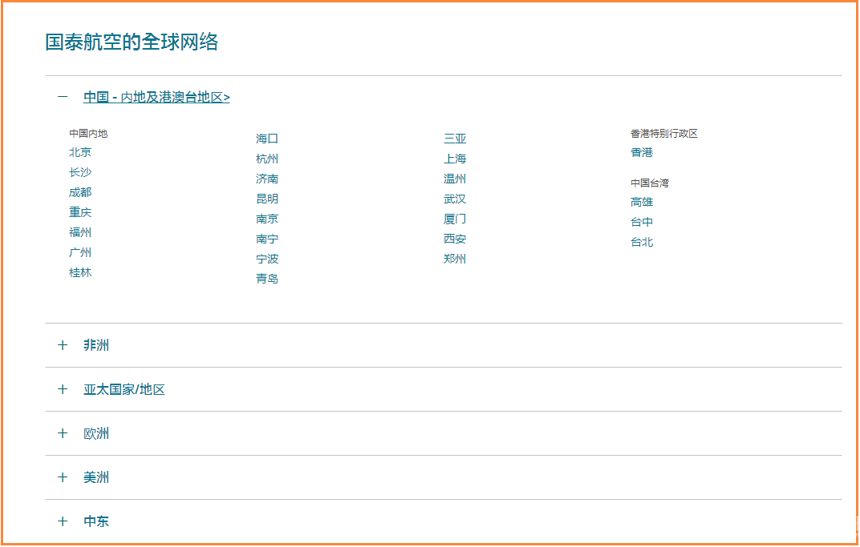Go to the 武汉 destination page
The width and height of the screenshot is (860, 547).
[x=455, y=199]
